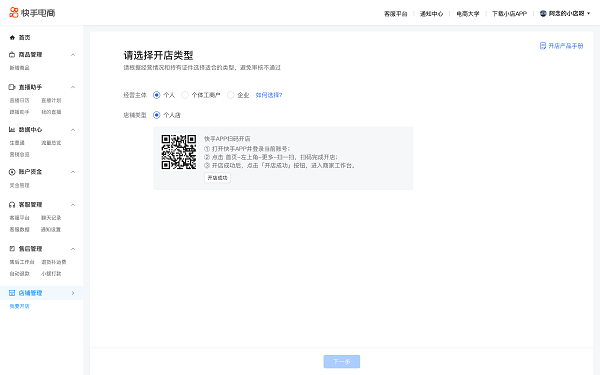Click the 客服管理 headset icon
Viewport: 600px width, 375px height.
12,205
